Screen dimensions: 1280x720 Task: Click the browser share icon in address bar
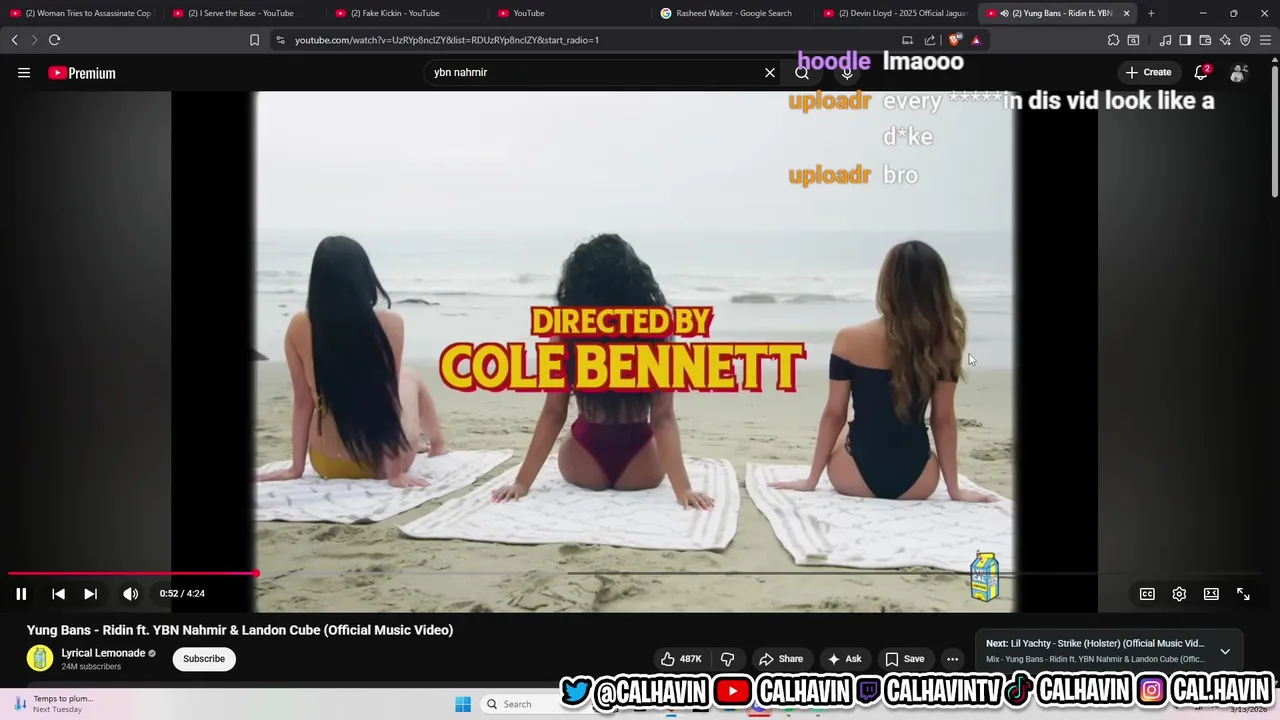point(930,40)
